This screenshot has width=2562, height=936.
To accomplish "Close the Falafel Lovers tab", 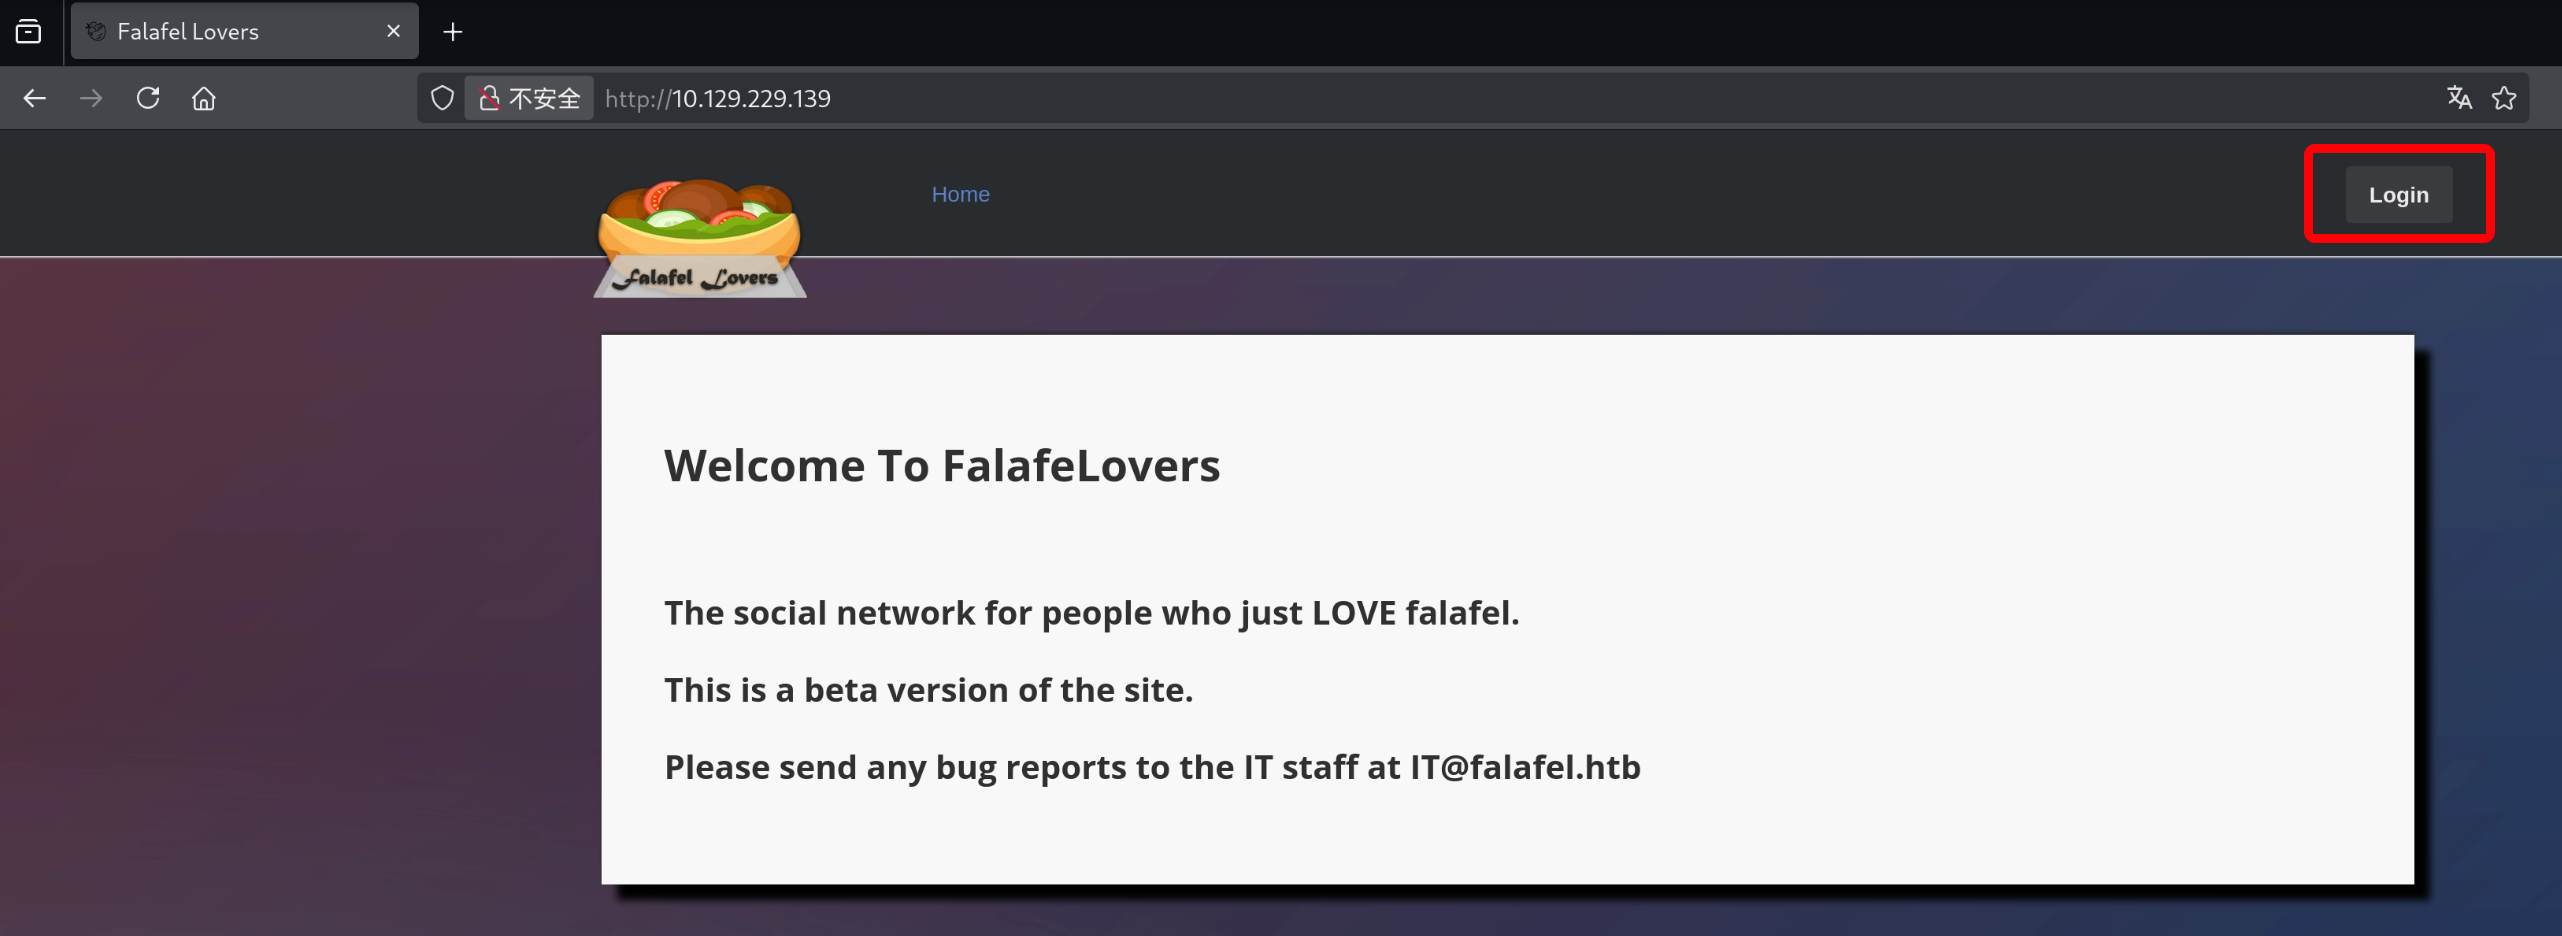I will (x=393, y=32).
